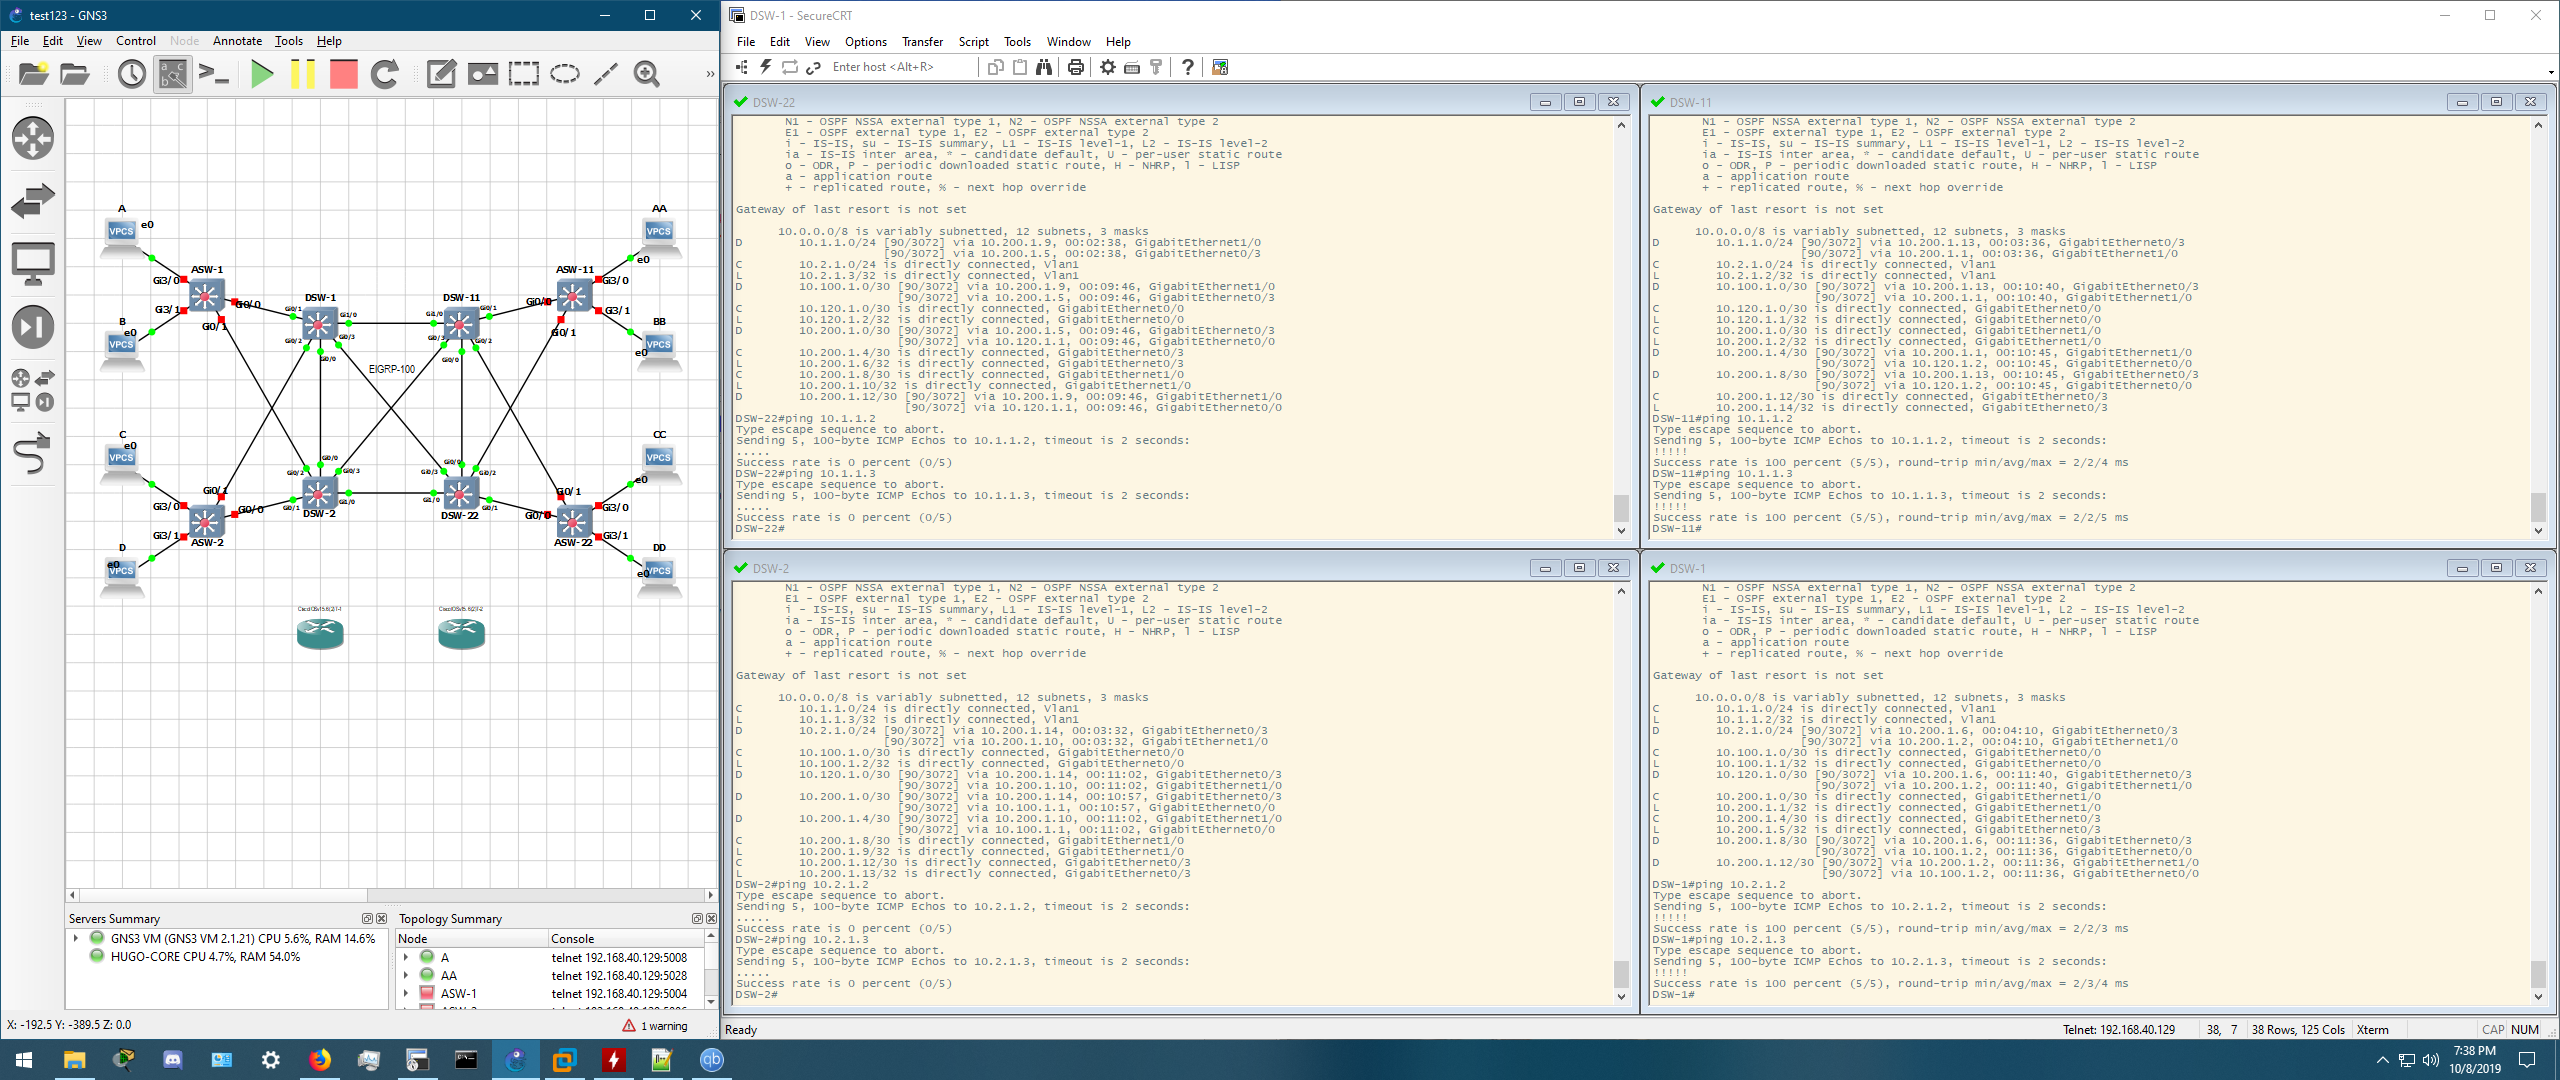
Task: Open the GNS3 console connect icon
Action: [213, 74]
